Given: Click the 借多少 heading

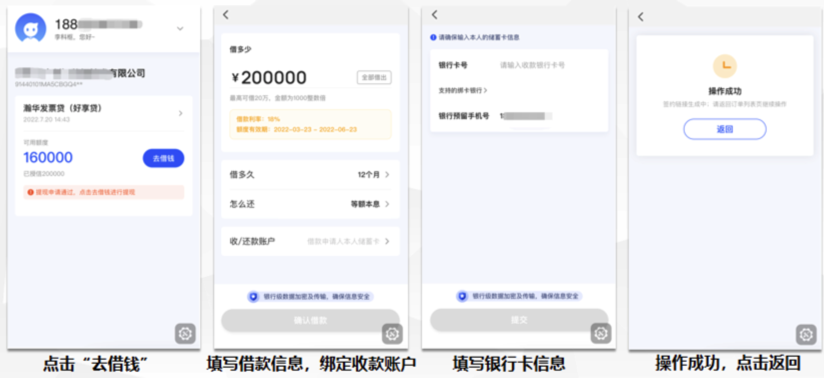Looking at the screenshot, I should click(241, 49).
